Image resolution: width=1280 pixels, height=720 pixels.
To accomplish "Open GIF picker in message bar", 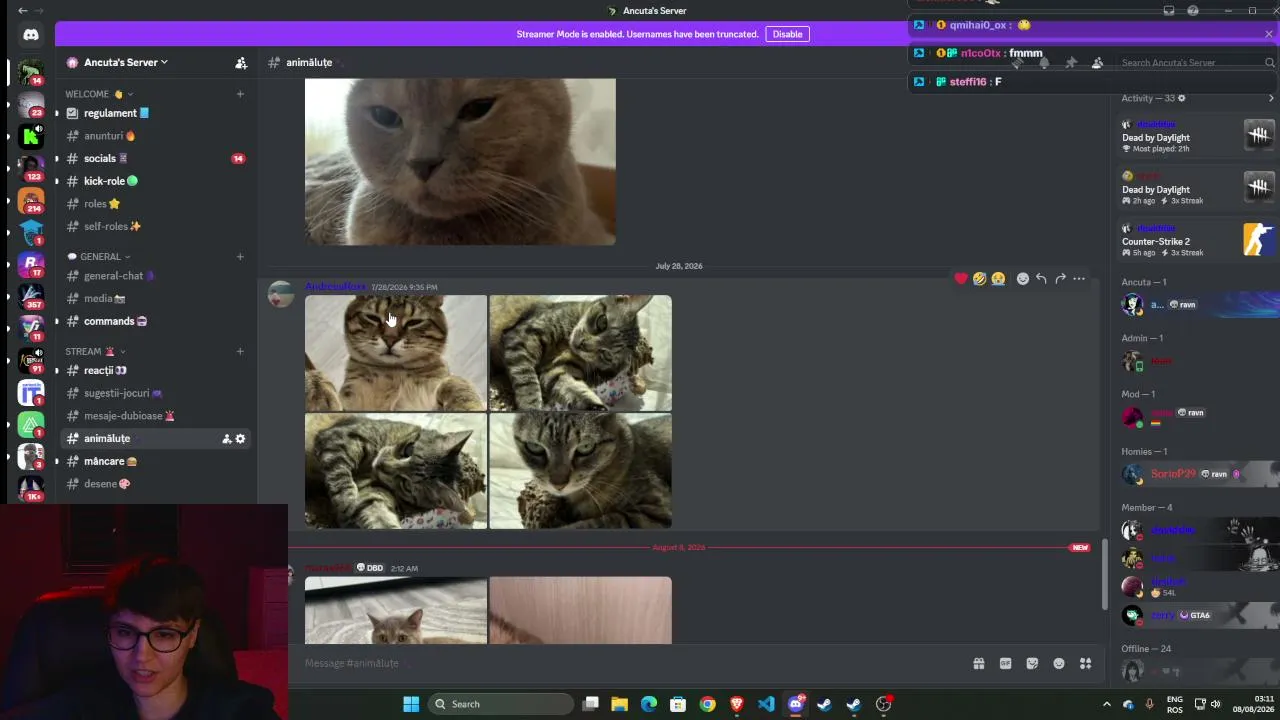I will point(1005,663).
